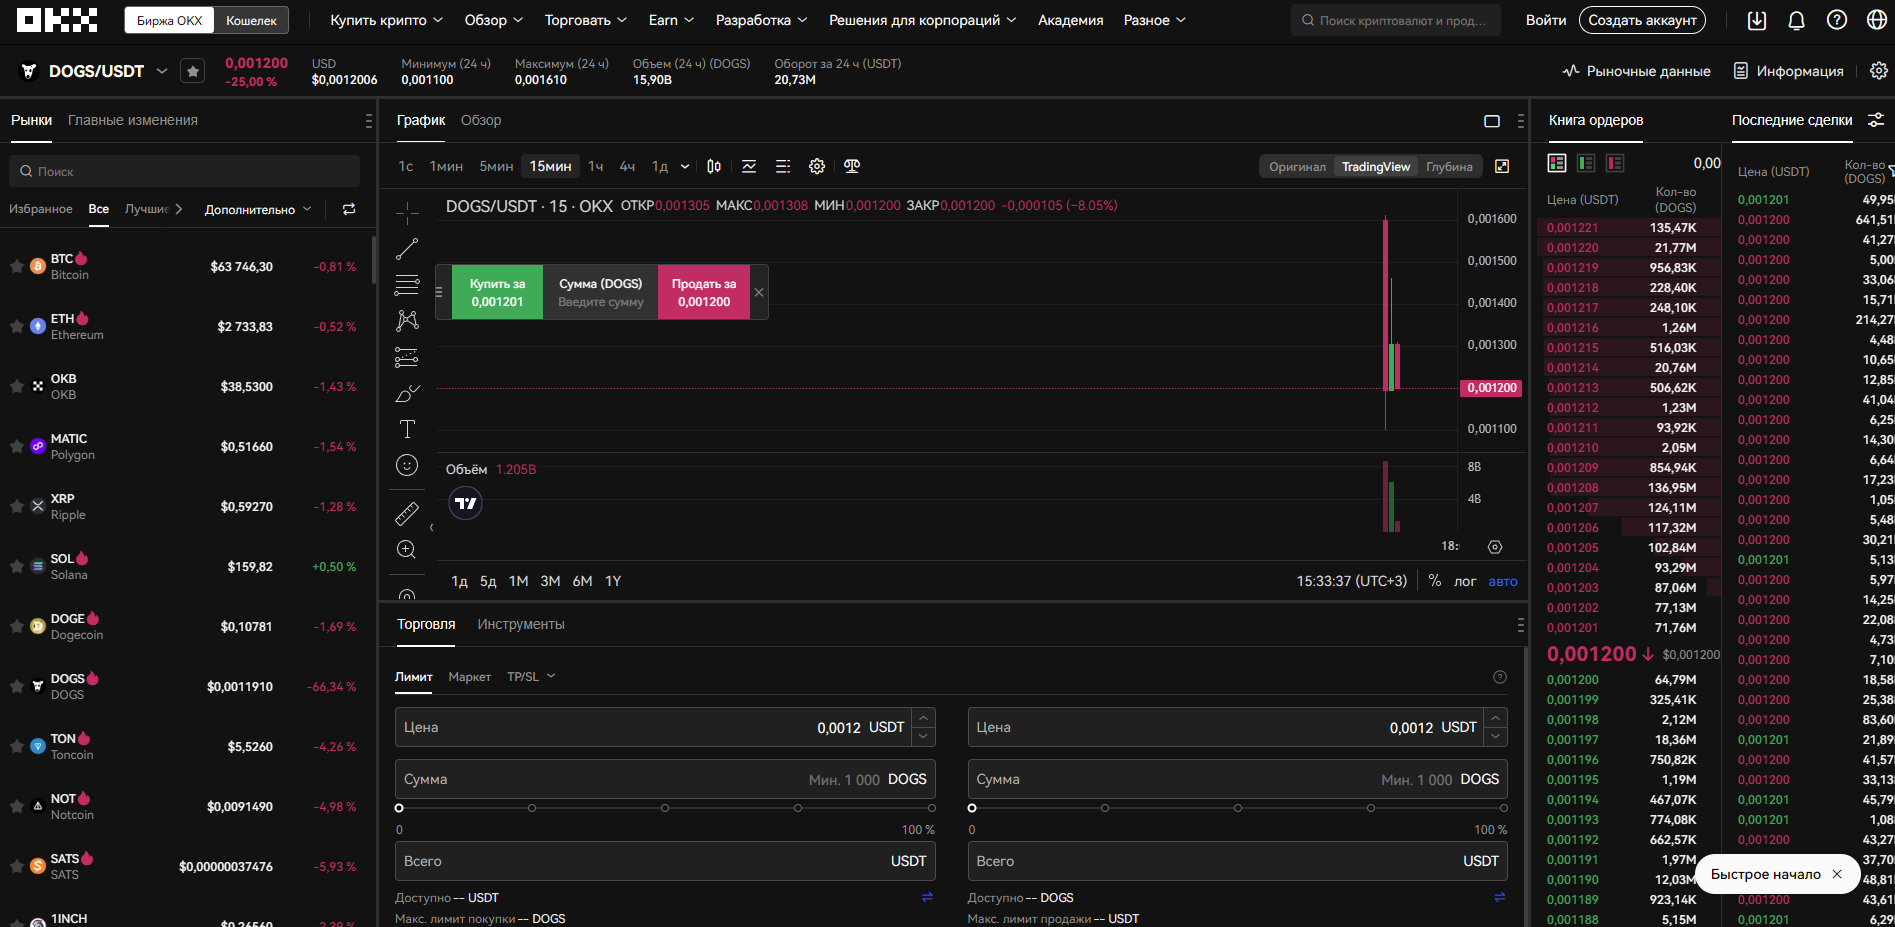1895x927 pixels.
Task: Open the Дополнительно market filter dropdown
Action: coord(258,209)
